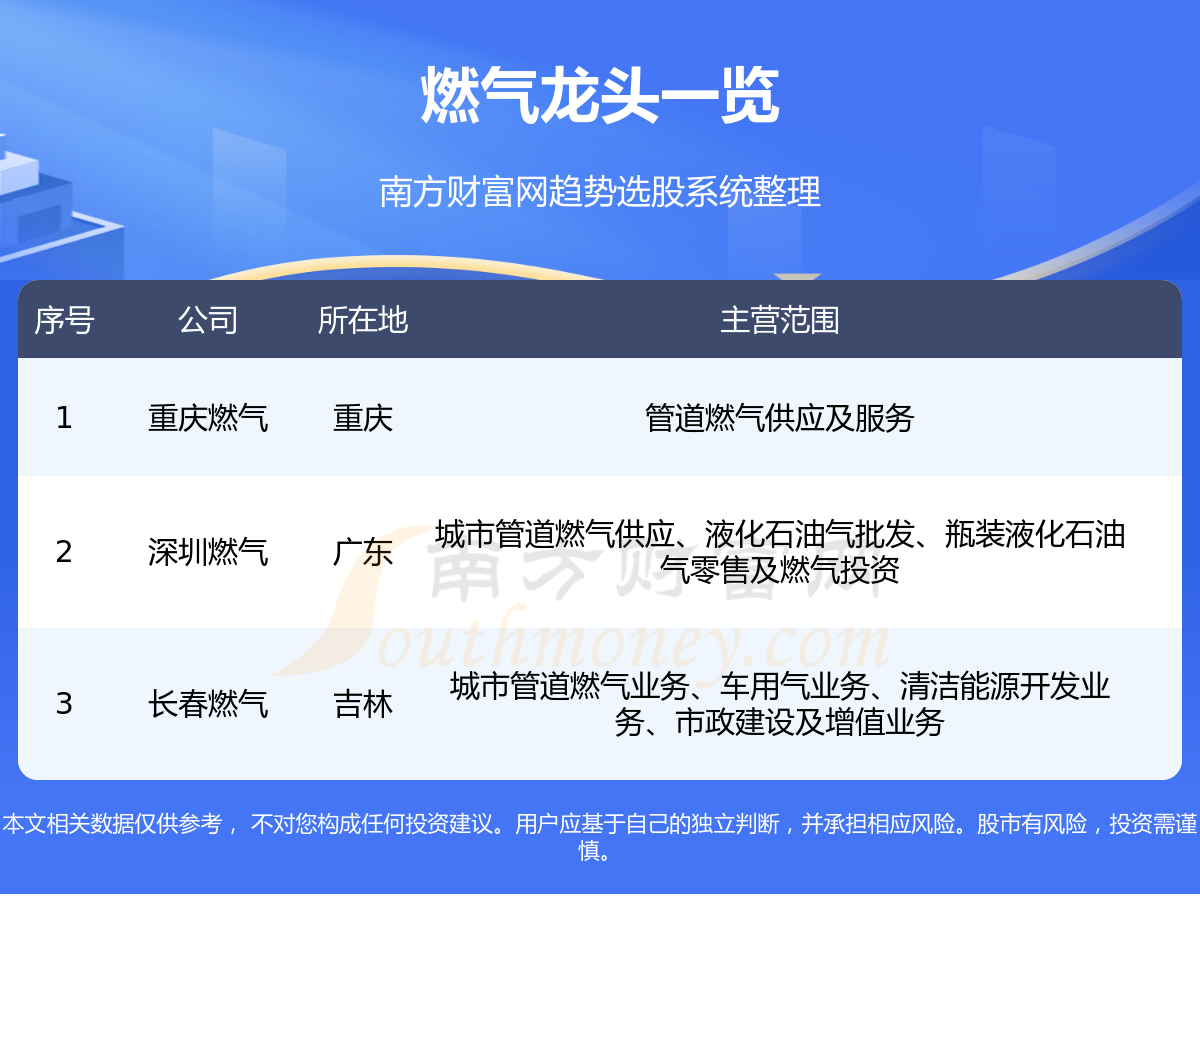Image resolution: width=1200 pixels, height=1050 pixels.
Task: Select row number 2 cell
Action: (x=64, y=551)
